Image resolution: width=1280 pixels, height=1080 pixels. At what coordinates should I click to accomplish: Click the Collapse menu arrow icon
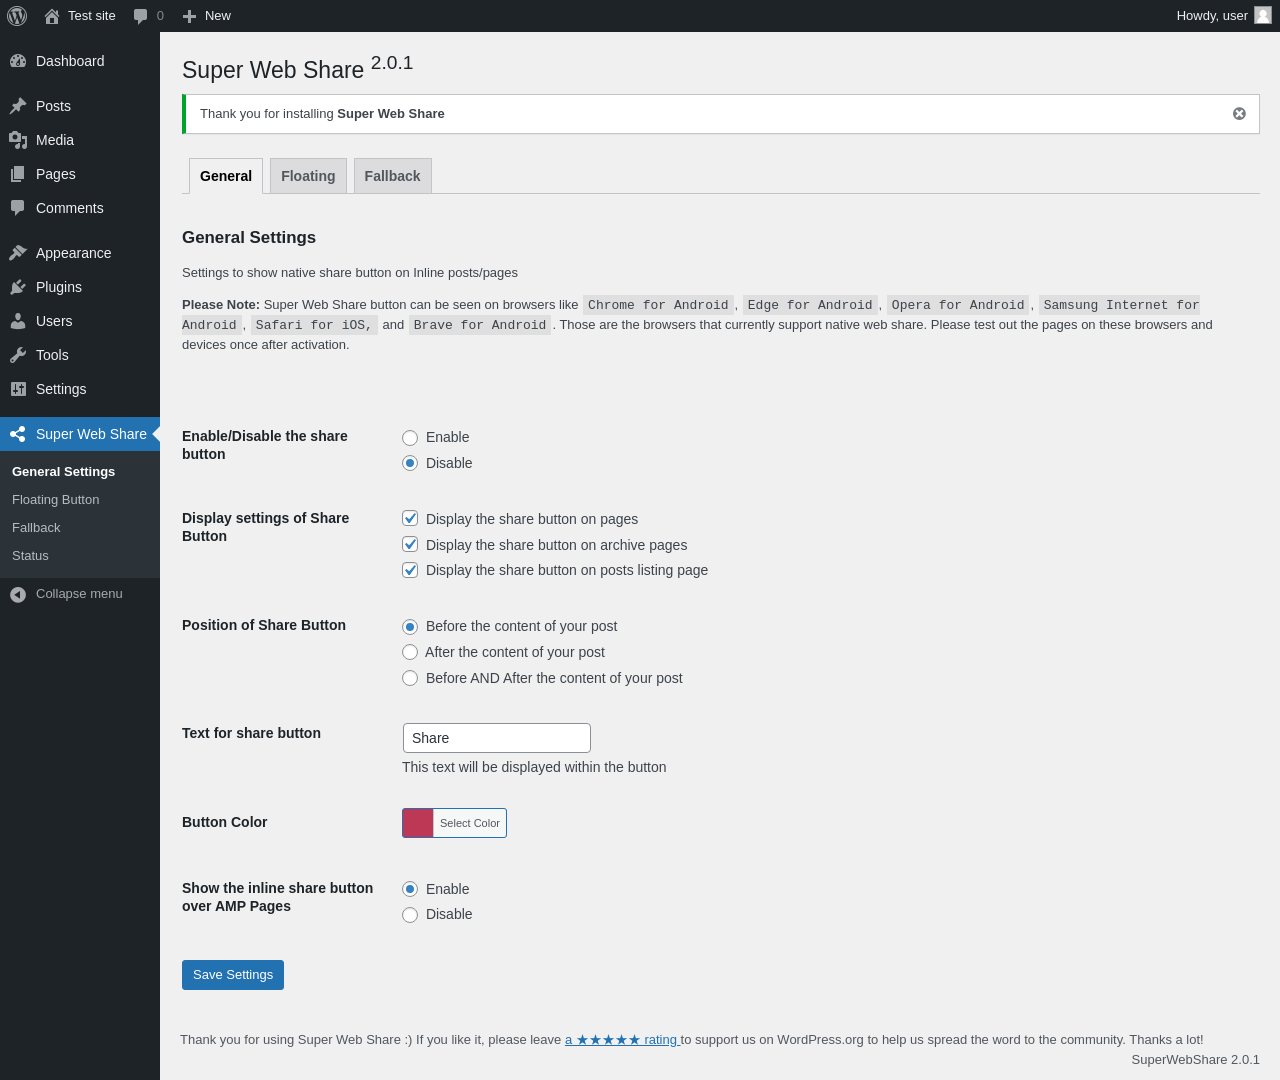[18, 595]
